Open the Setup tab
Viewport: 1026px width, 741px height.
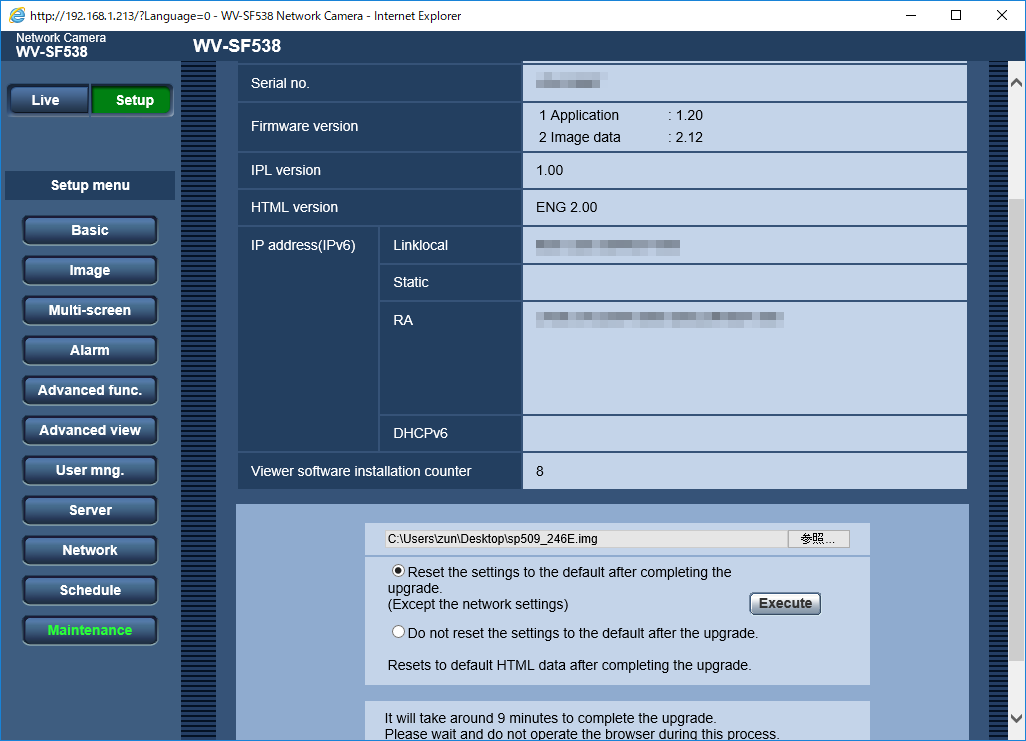(x=132, y=100)
